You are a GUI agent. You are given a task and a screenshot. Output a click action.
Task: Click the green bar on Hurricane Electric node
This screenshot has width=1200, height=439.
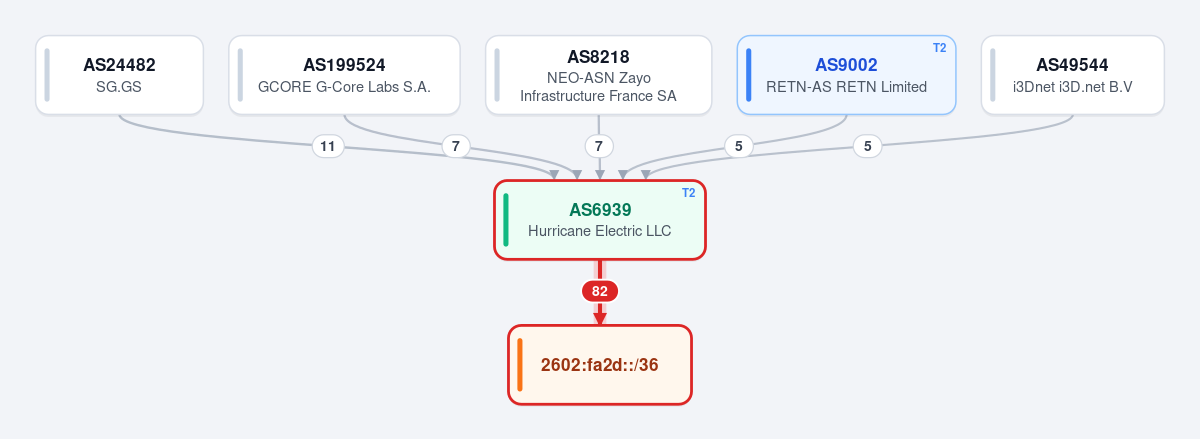(x=506, y=220)
